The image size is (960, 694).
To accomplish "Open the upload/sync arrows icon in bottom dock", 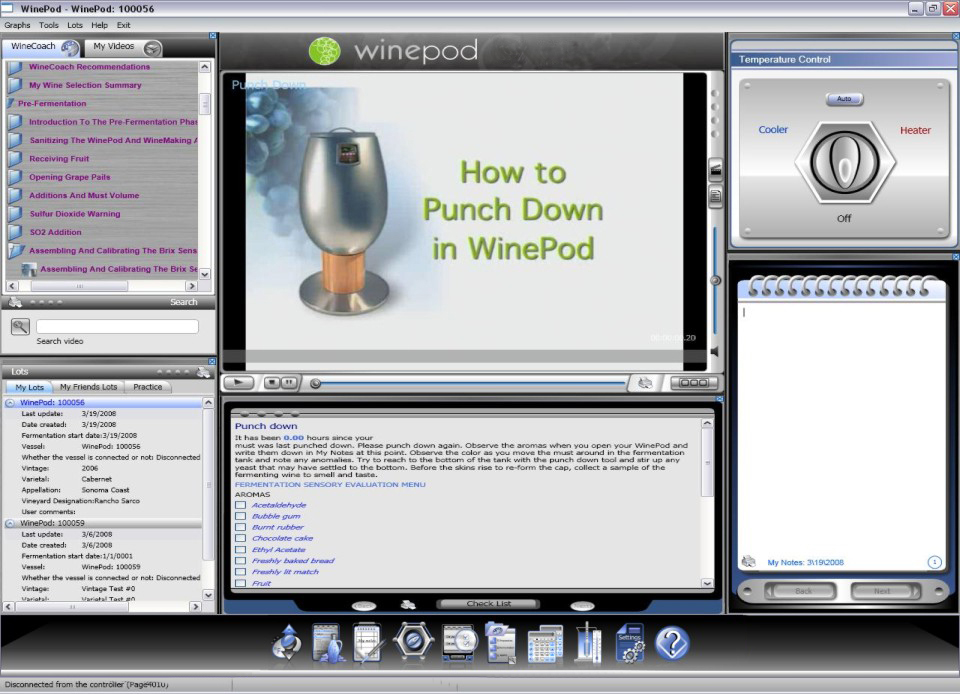I will (287, 644).
